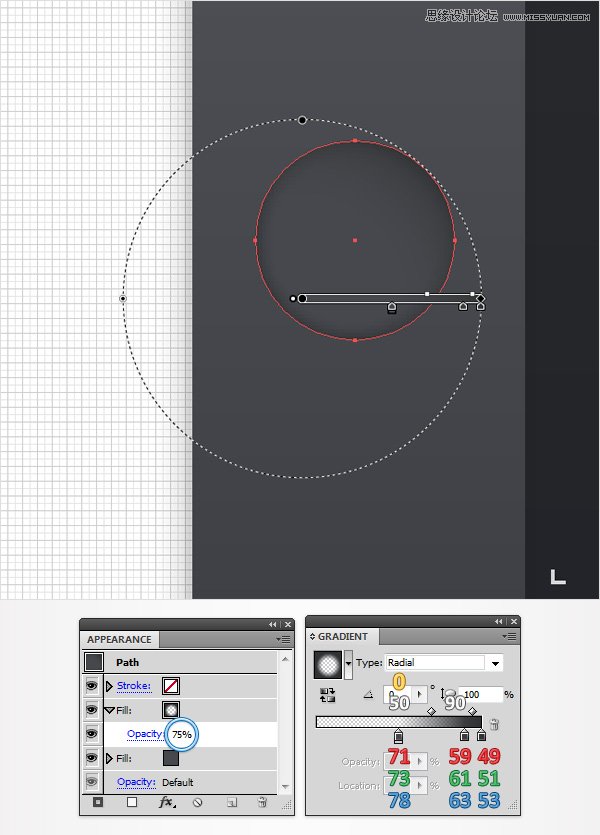Click the Opacity link showing Default
Image resolution: width=600 pixels, height=835 pixels.
tap(136, 782)
